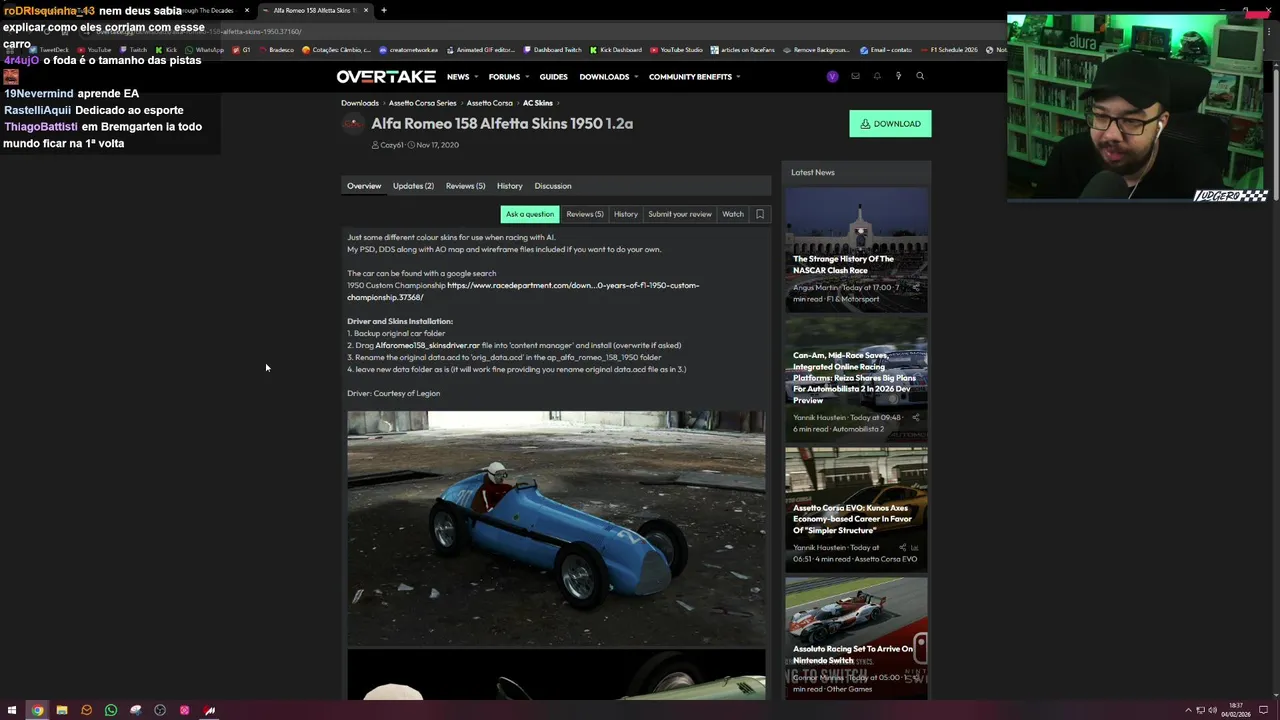Screen dimensions: 1280x720
Task: Open author Cozy61 profile link
Action: tap(392, 145)
